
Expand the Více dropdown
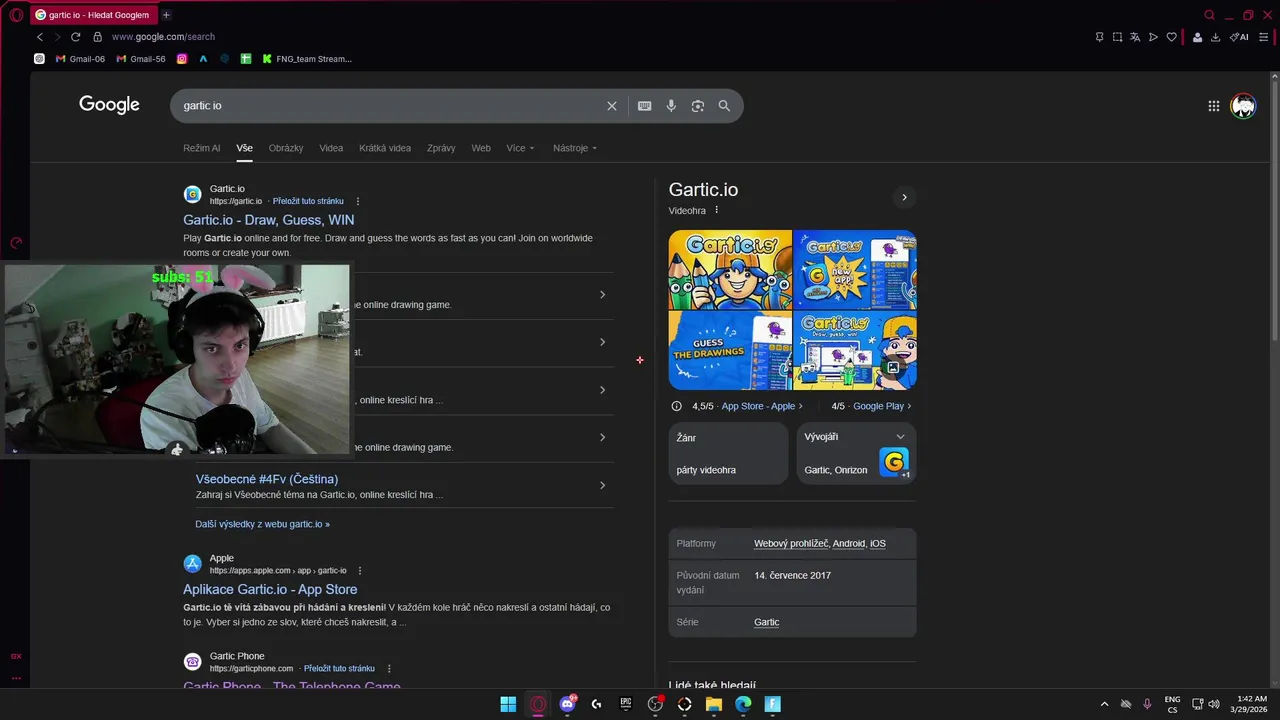(x=520, y=148)
